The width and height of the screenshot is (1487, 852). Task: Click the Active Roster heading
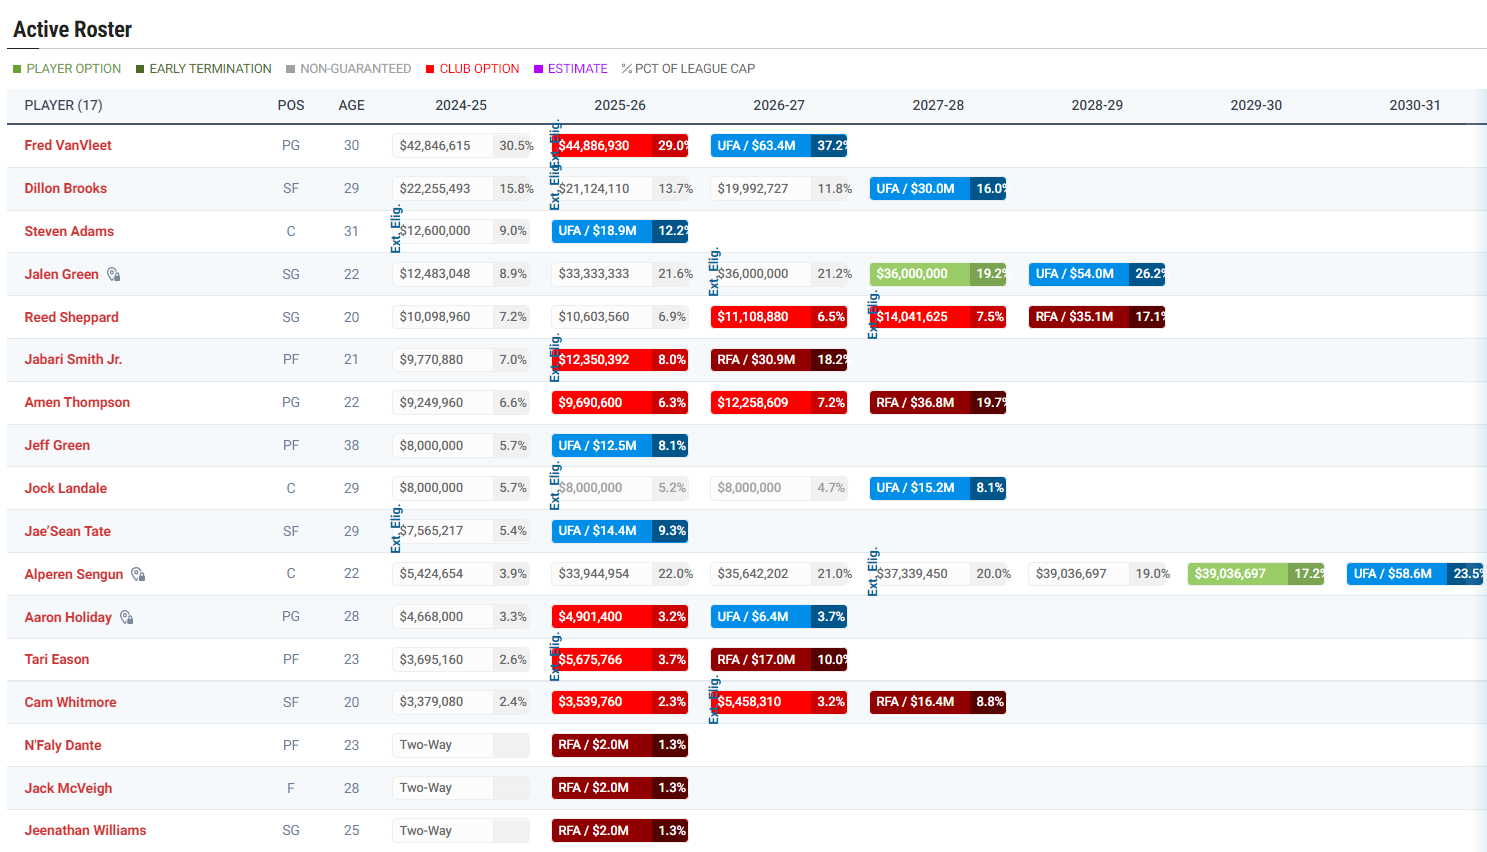tap(72, 29)
